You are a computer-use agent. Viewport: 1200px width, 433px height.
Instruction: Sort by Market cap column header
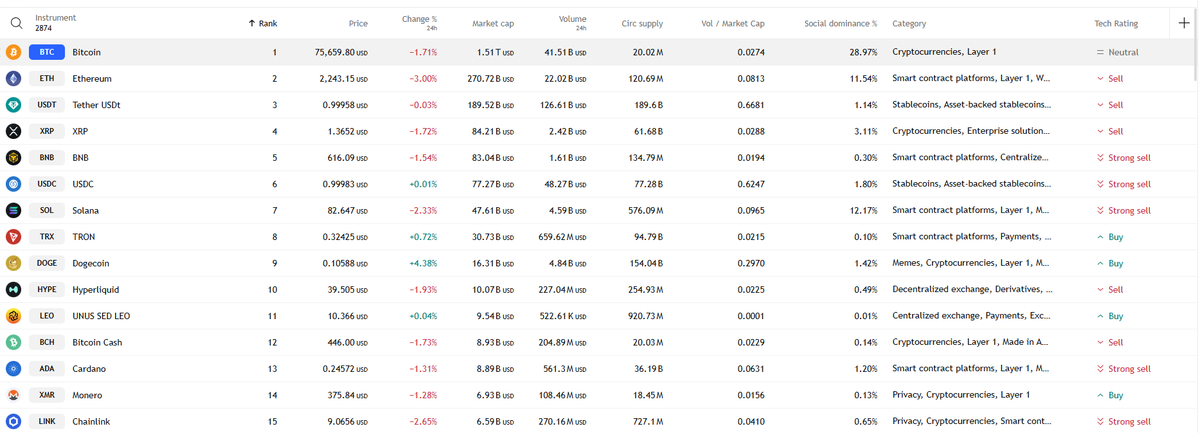pos(493,23)
